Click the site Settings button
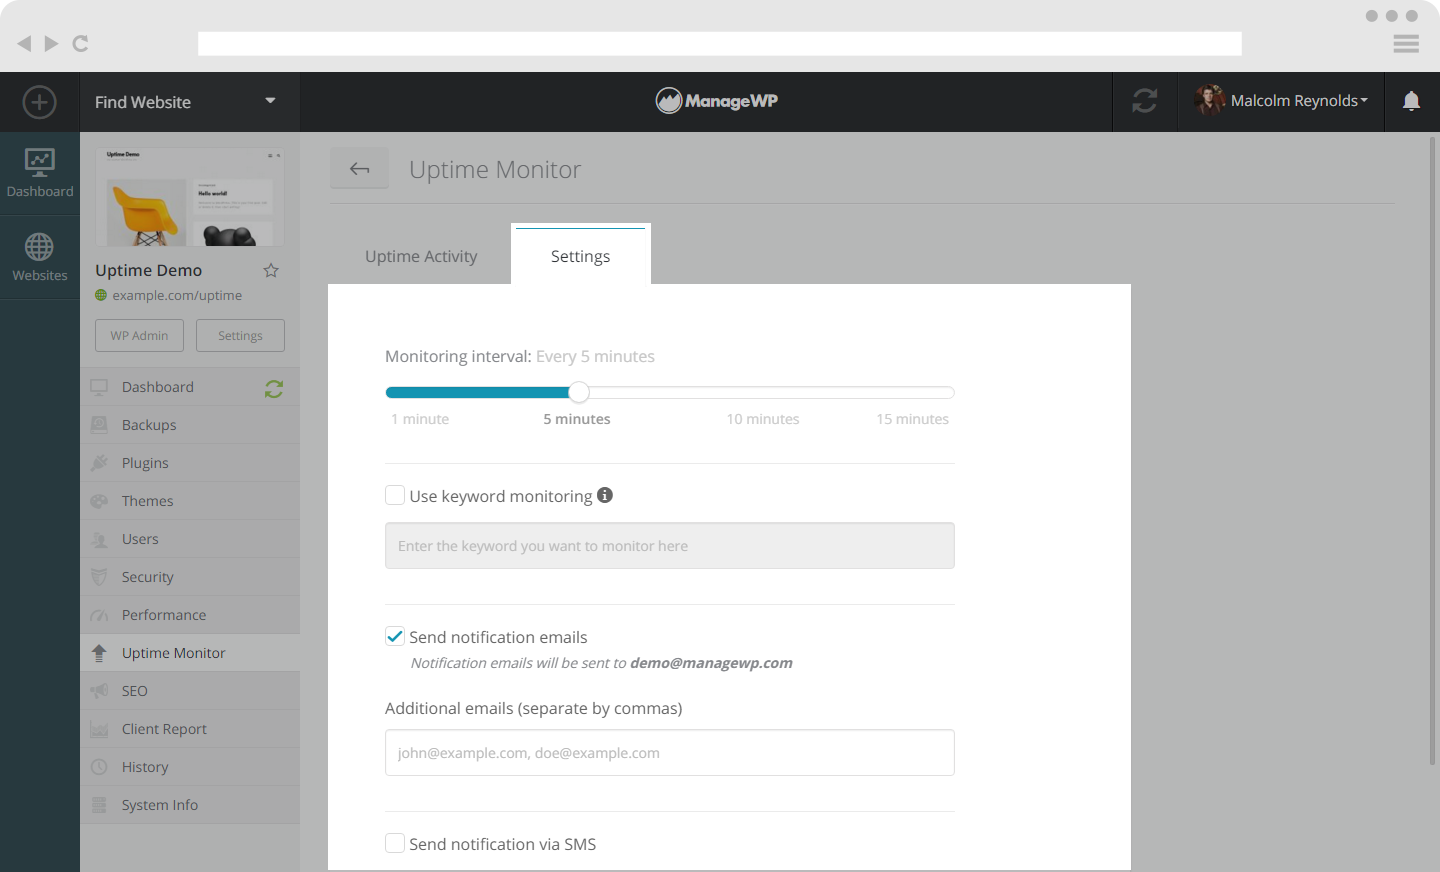This screenshot has height=872, width=1440. 240,335
